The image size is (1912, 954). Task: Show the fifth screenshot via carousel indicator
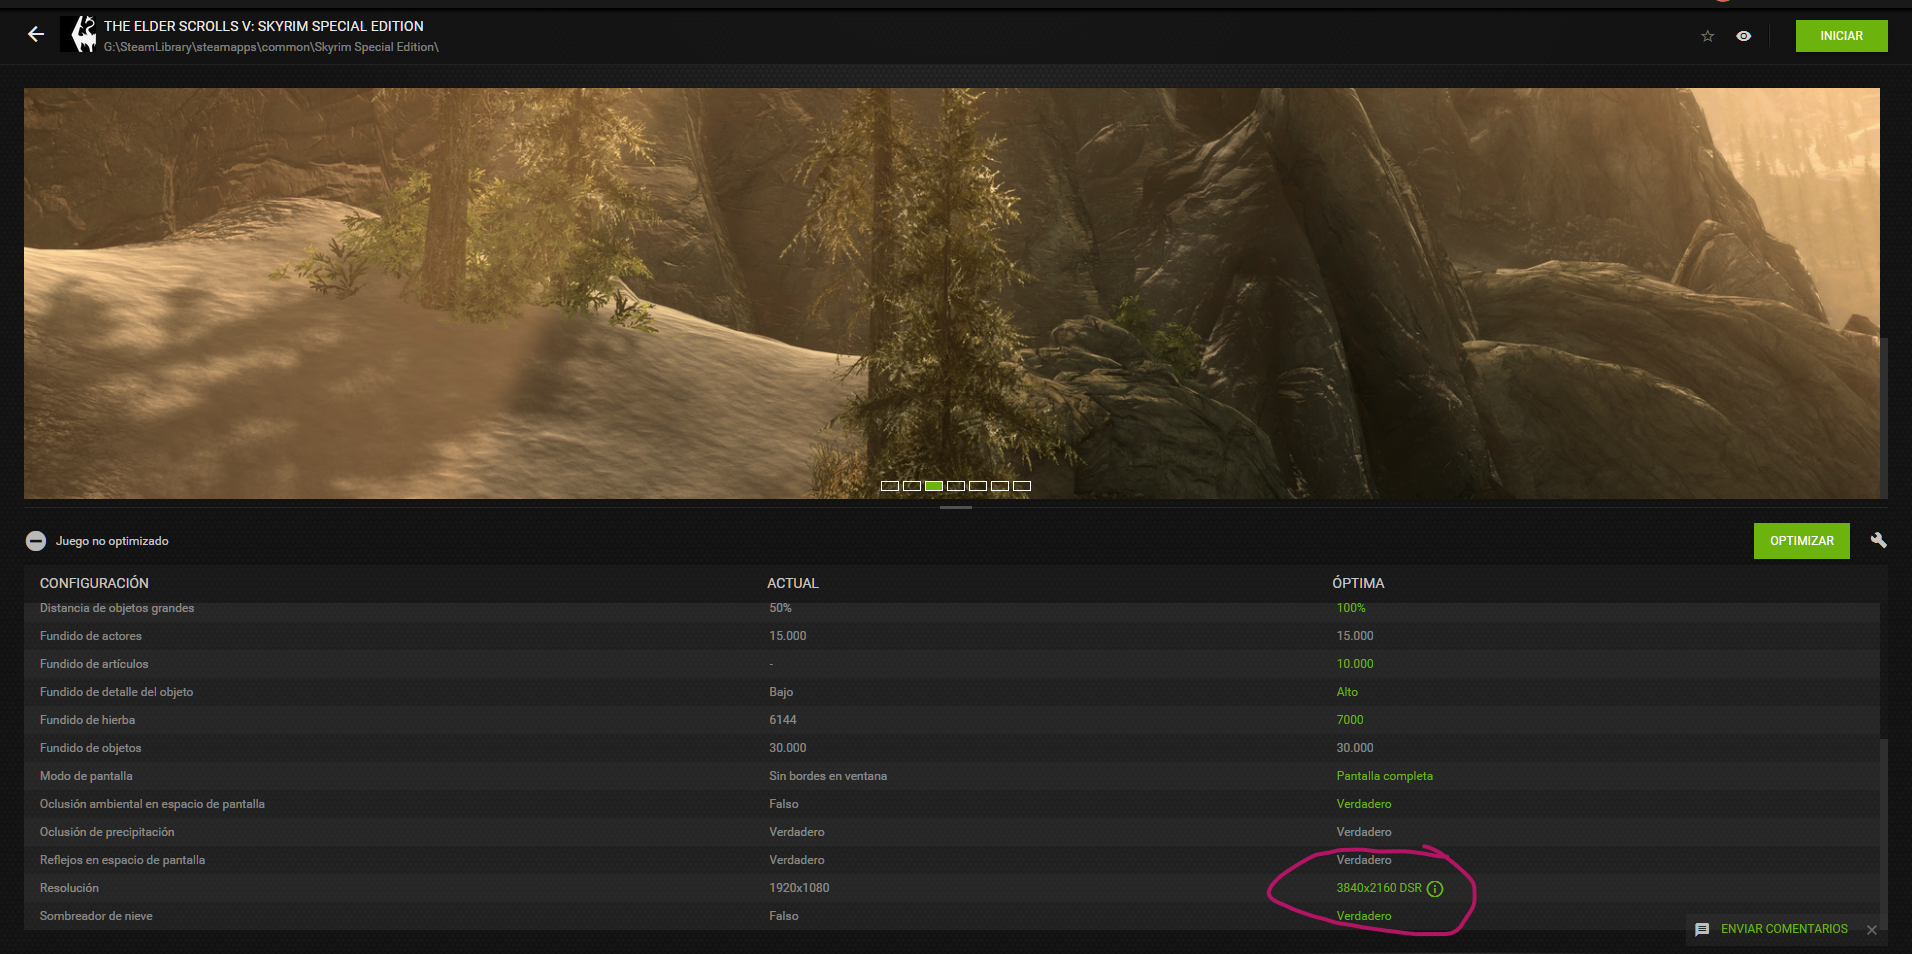977,486
